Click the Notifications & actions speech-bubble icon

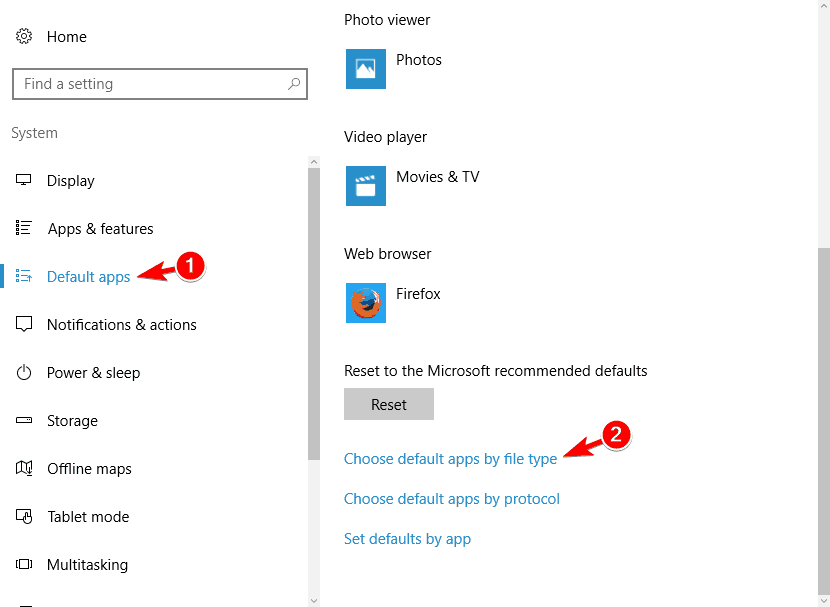click(24, 324)
